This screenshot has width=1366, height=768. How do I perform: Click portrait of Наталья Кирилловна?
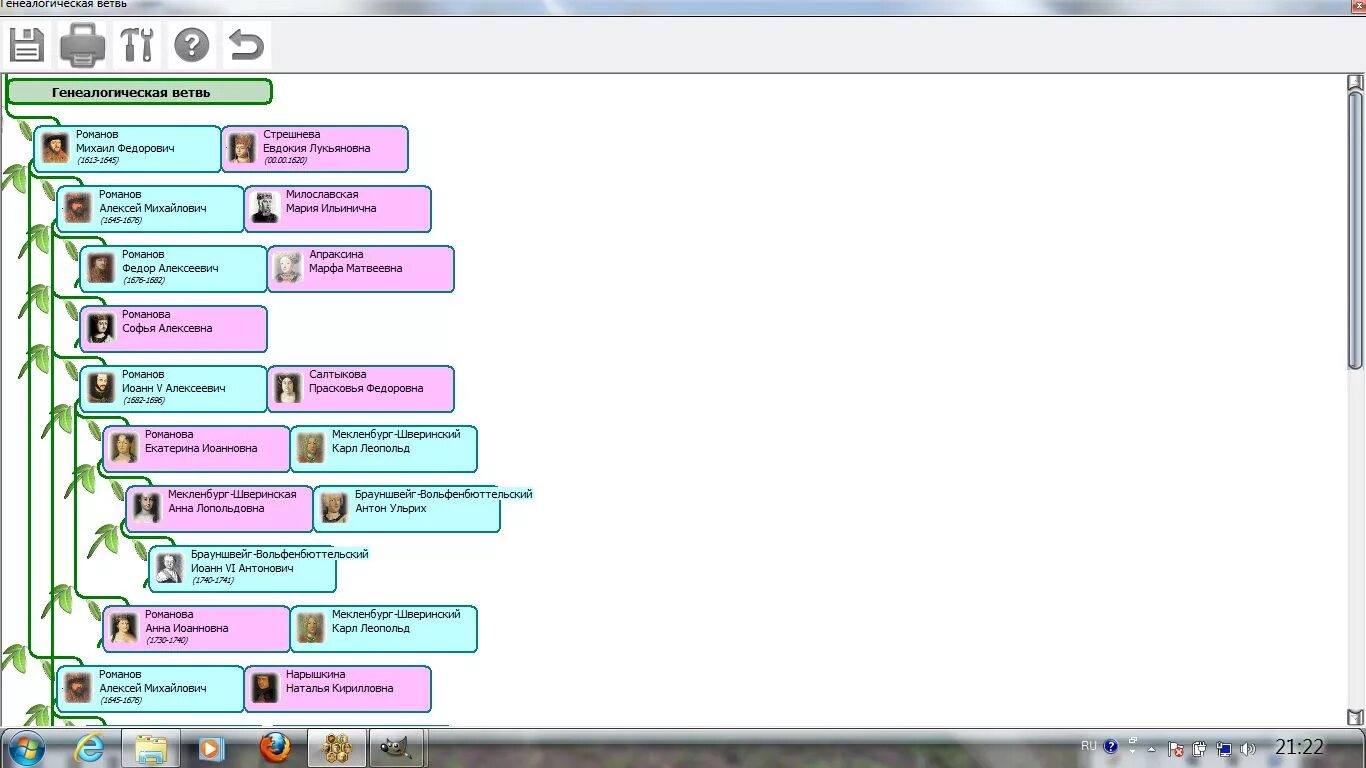[265, 688]
